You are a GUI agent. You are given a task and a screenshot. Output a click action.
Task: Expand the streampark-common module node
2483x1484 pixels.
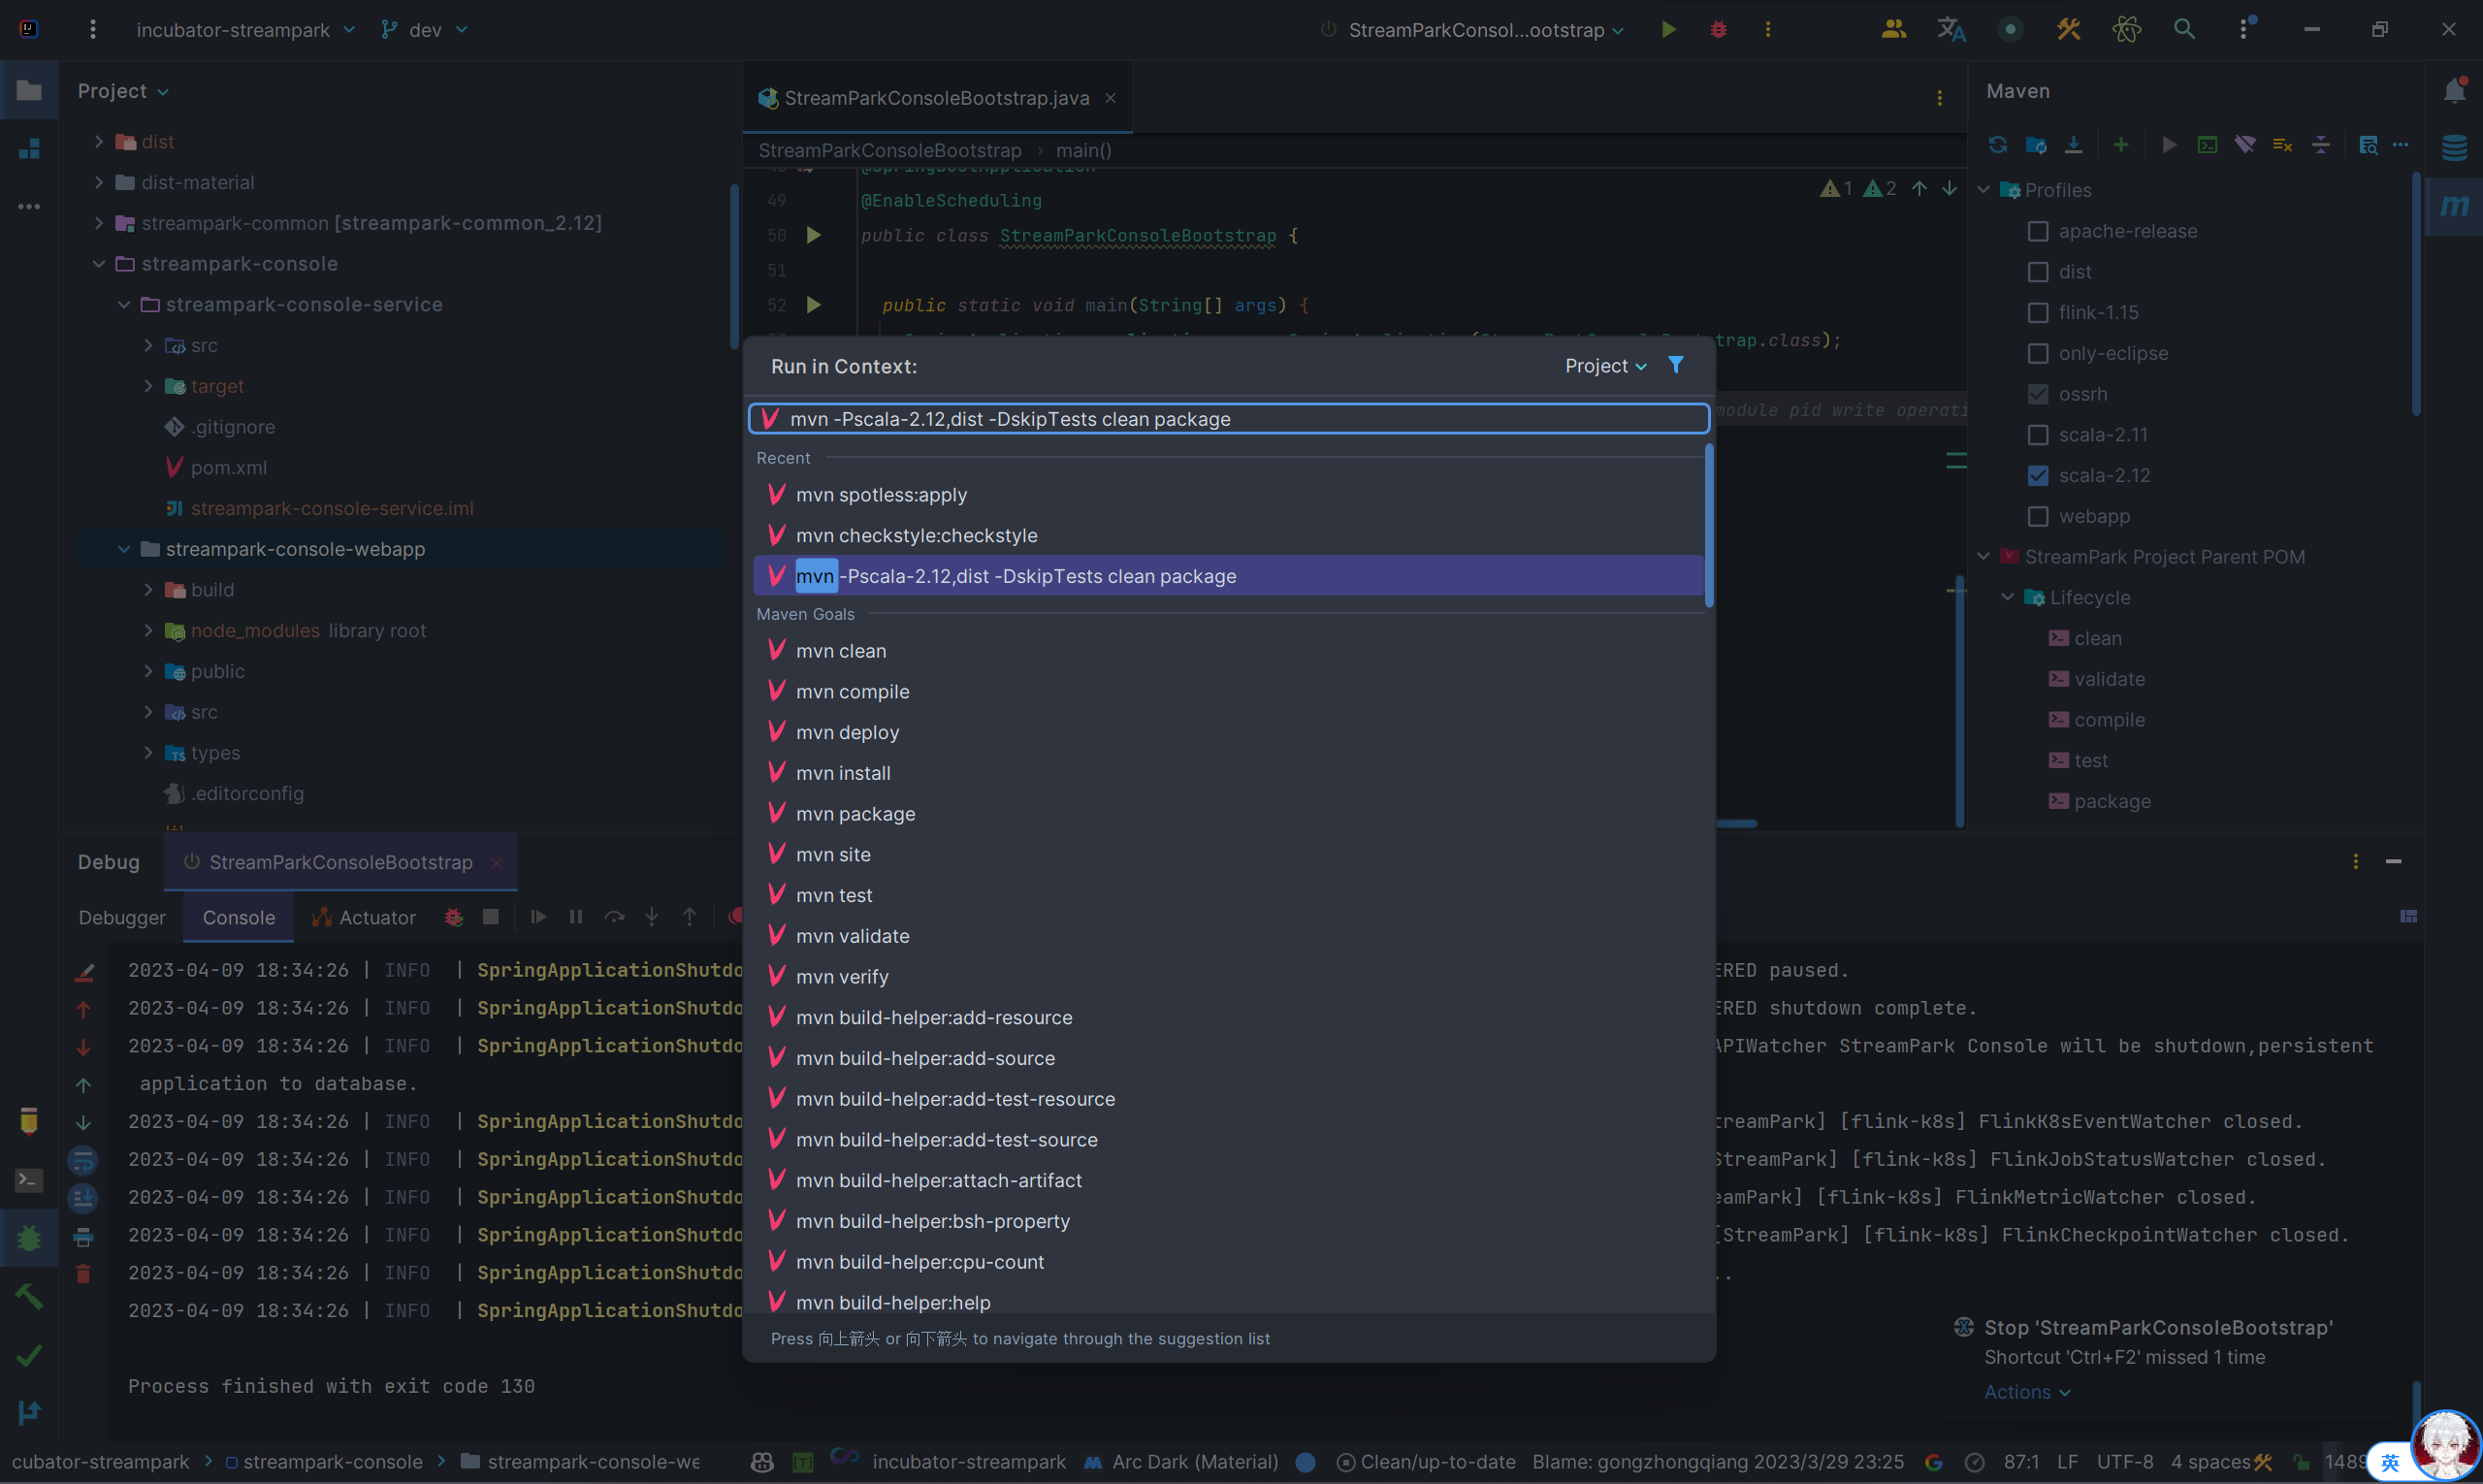coord(99,223)
